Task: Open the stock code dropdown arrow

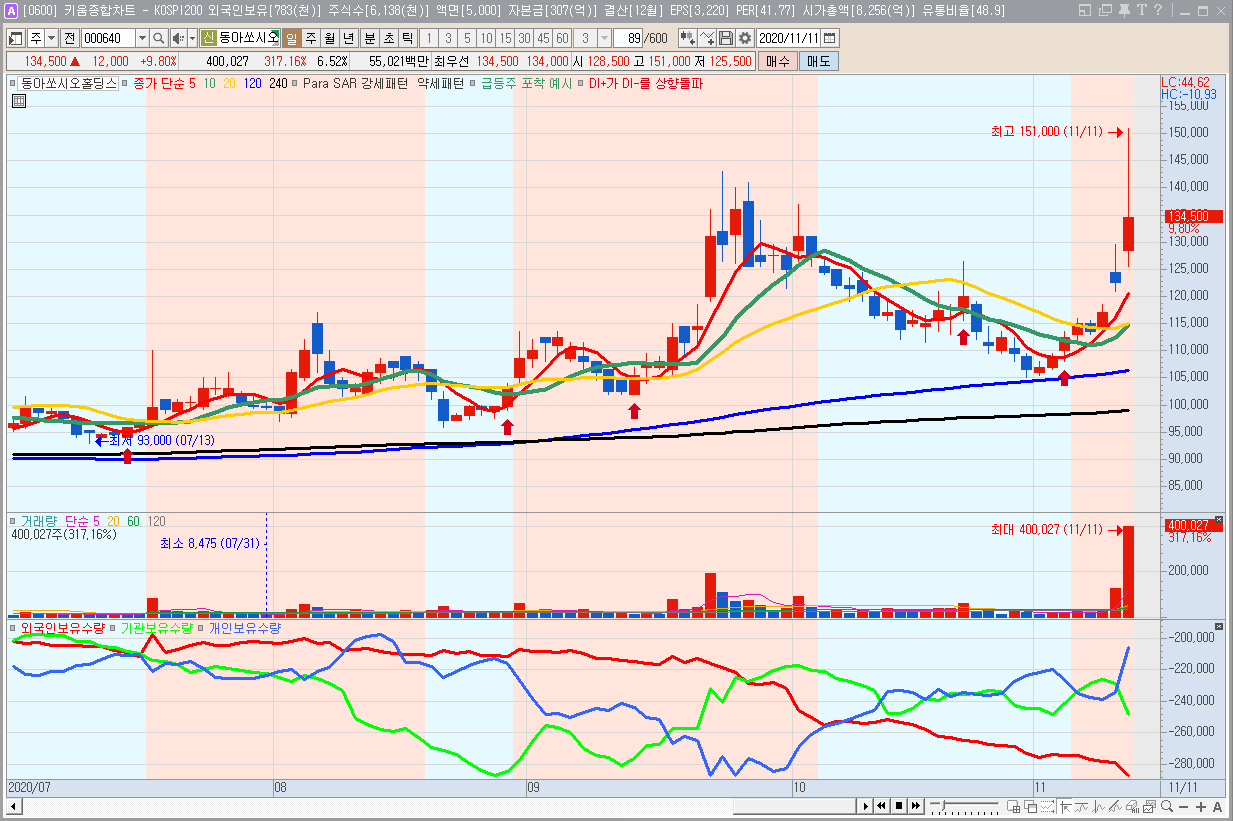Action: 141,38
